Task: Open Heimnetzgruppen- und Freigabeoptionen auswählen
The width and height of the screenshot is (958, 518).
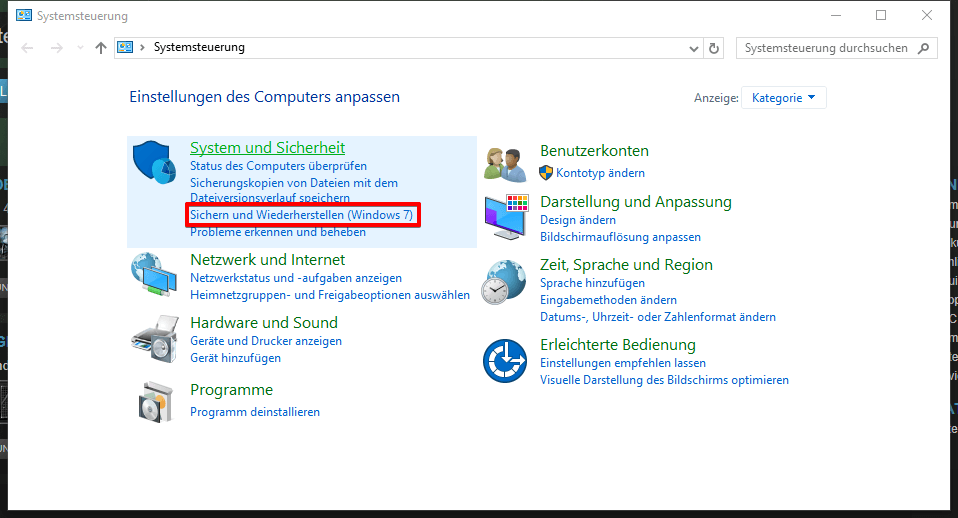Action: pyautogui.click(x=330, y=295)
